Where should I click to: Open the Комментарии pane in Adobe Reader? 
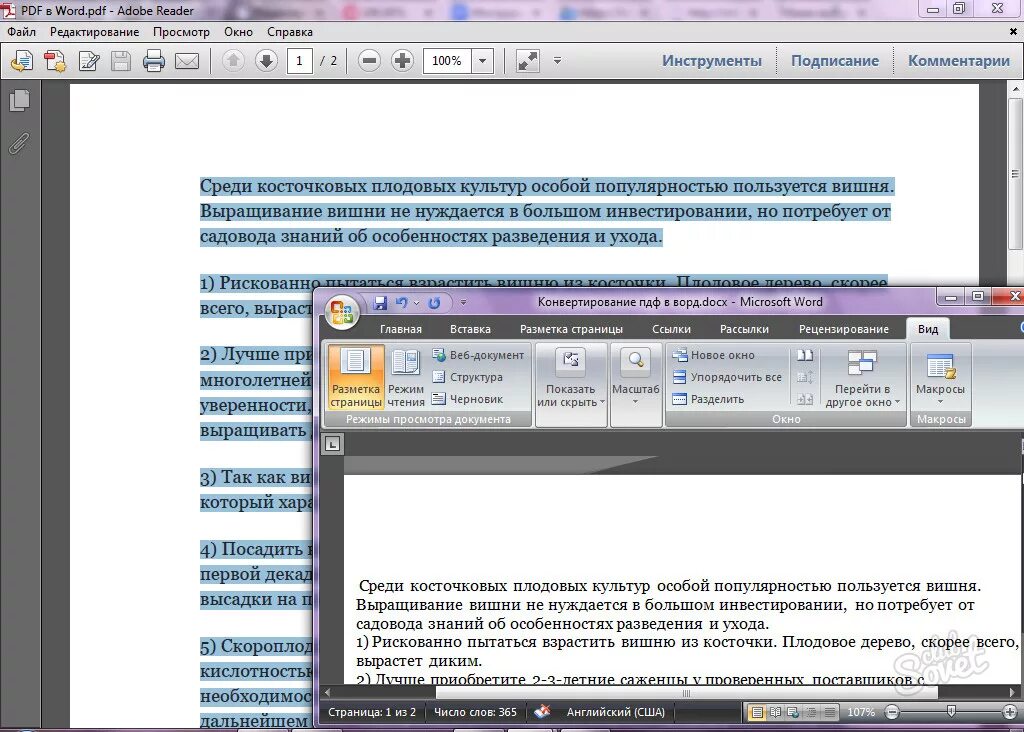(959, 61)
